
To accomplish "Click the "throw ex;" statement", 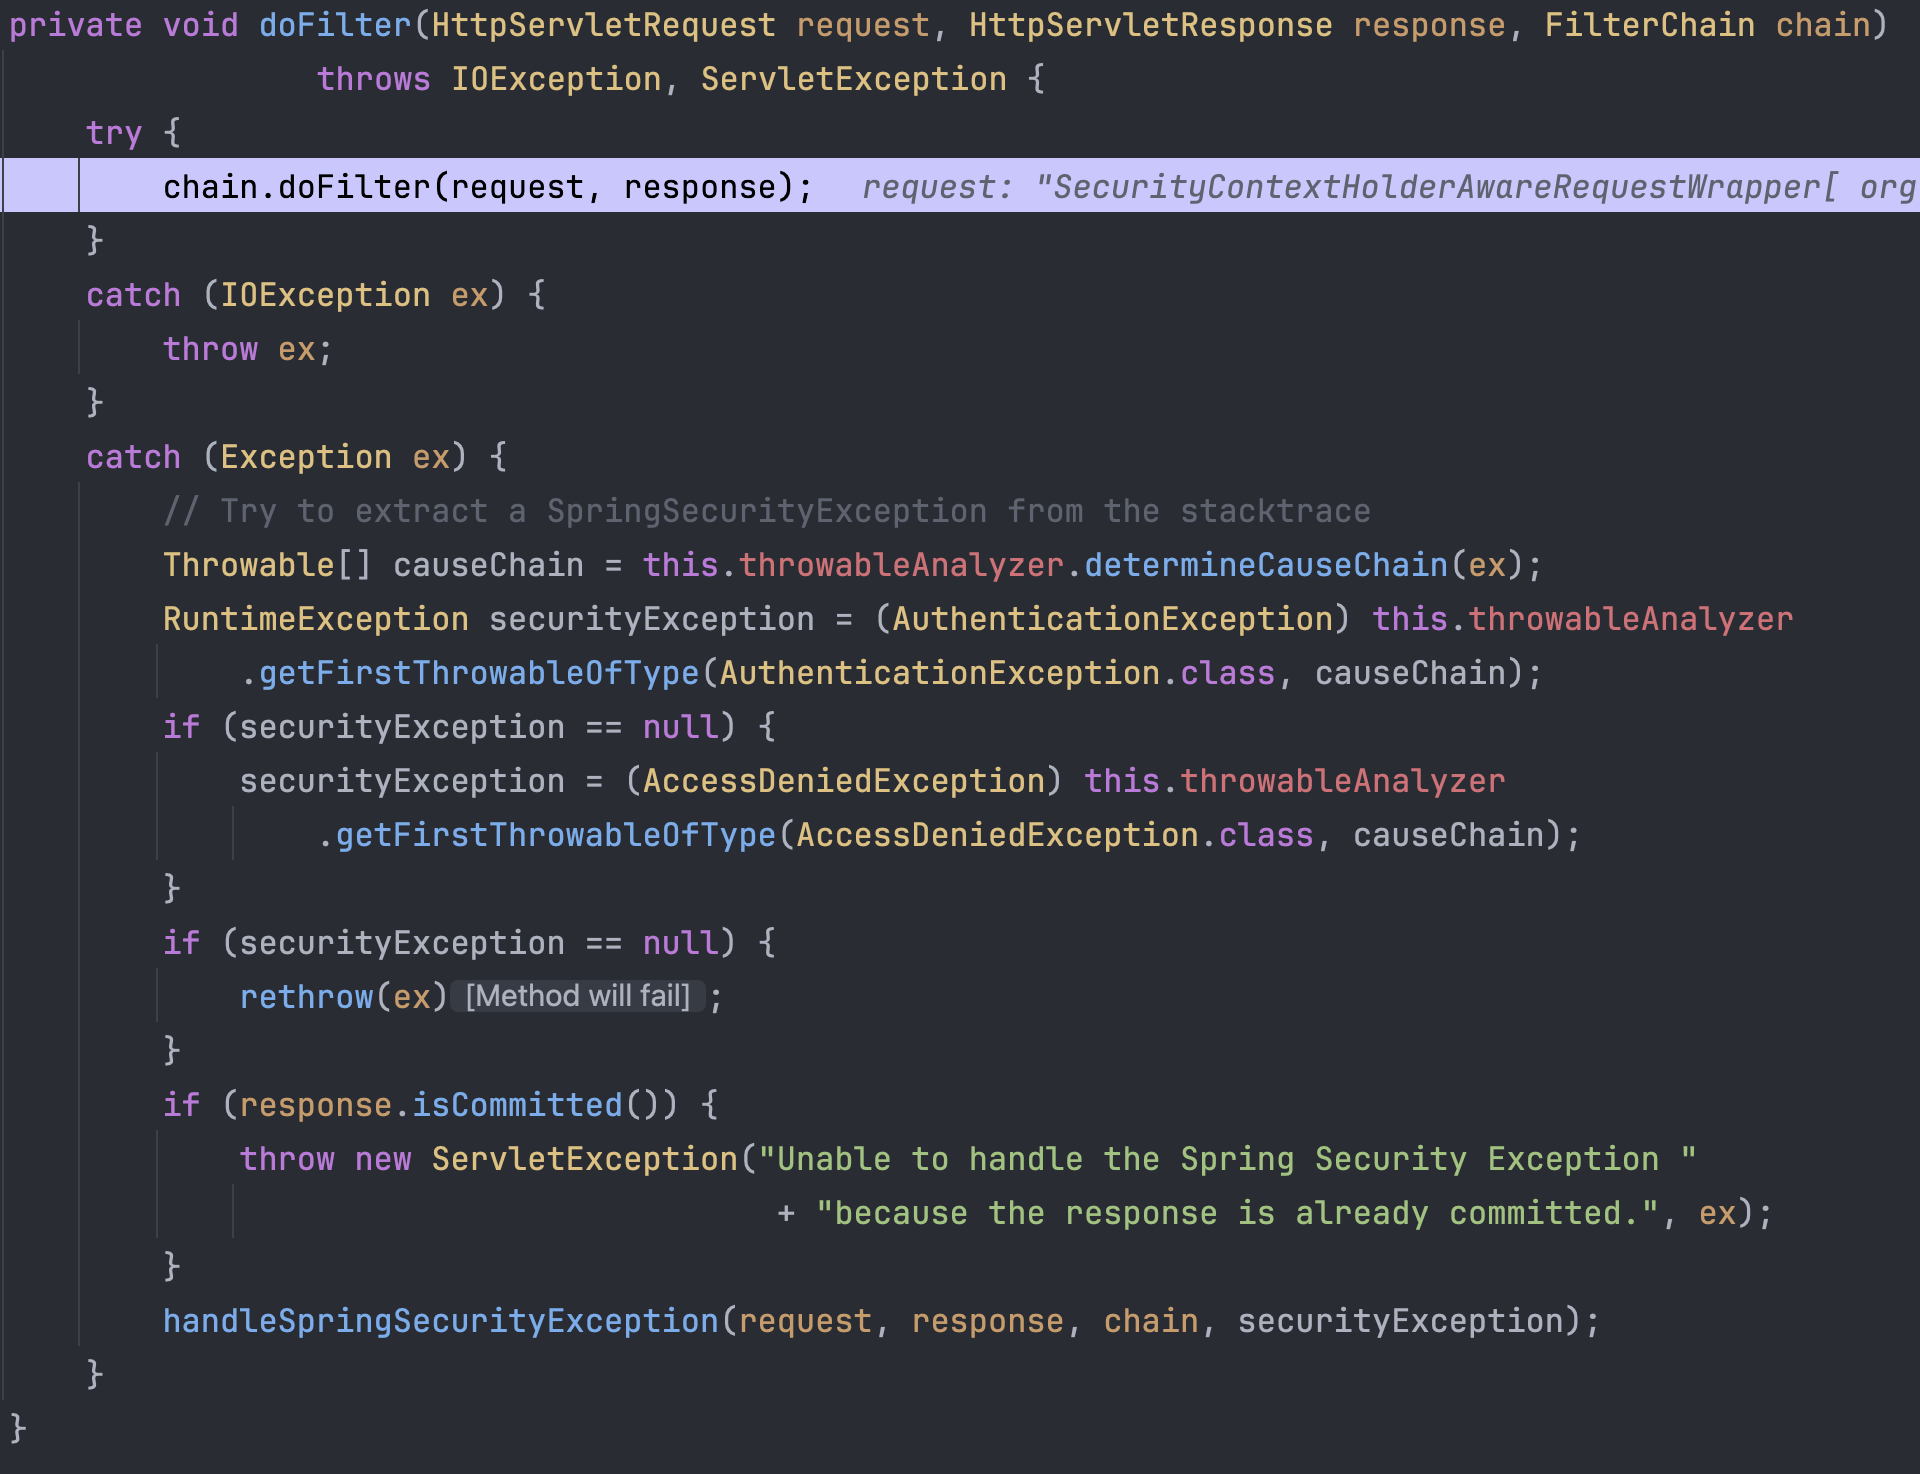I will pyautogui.click(x=247, y=349).
